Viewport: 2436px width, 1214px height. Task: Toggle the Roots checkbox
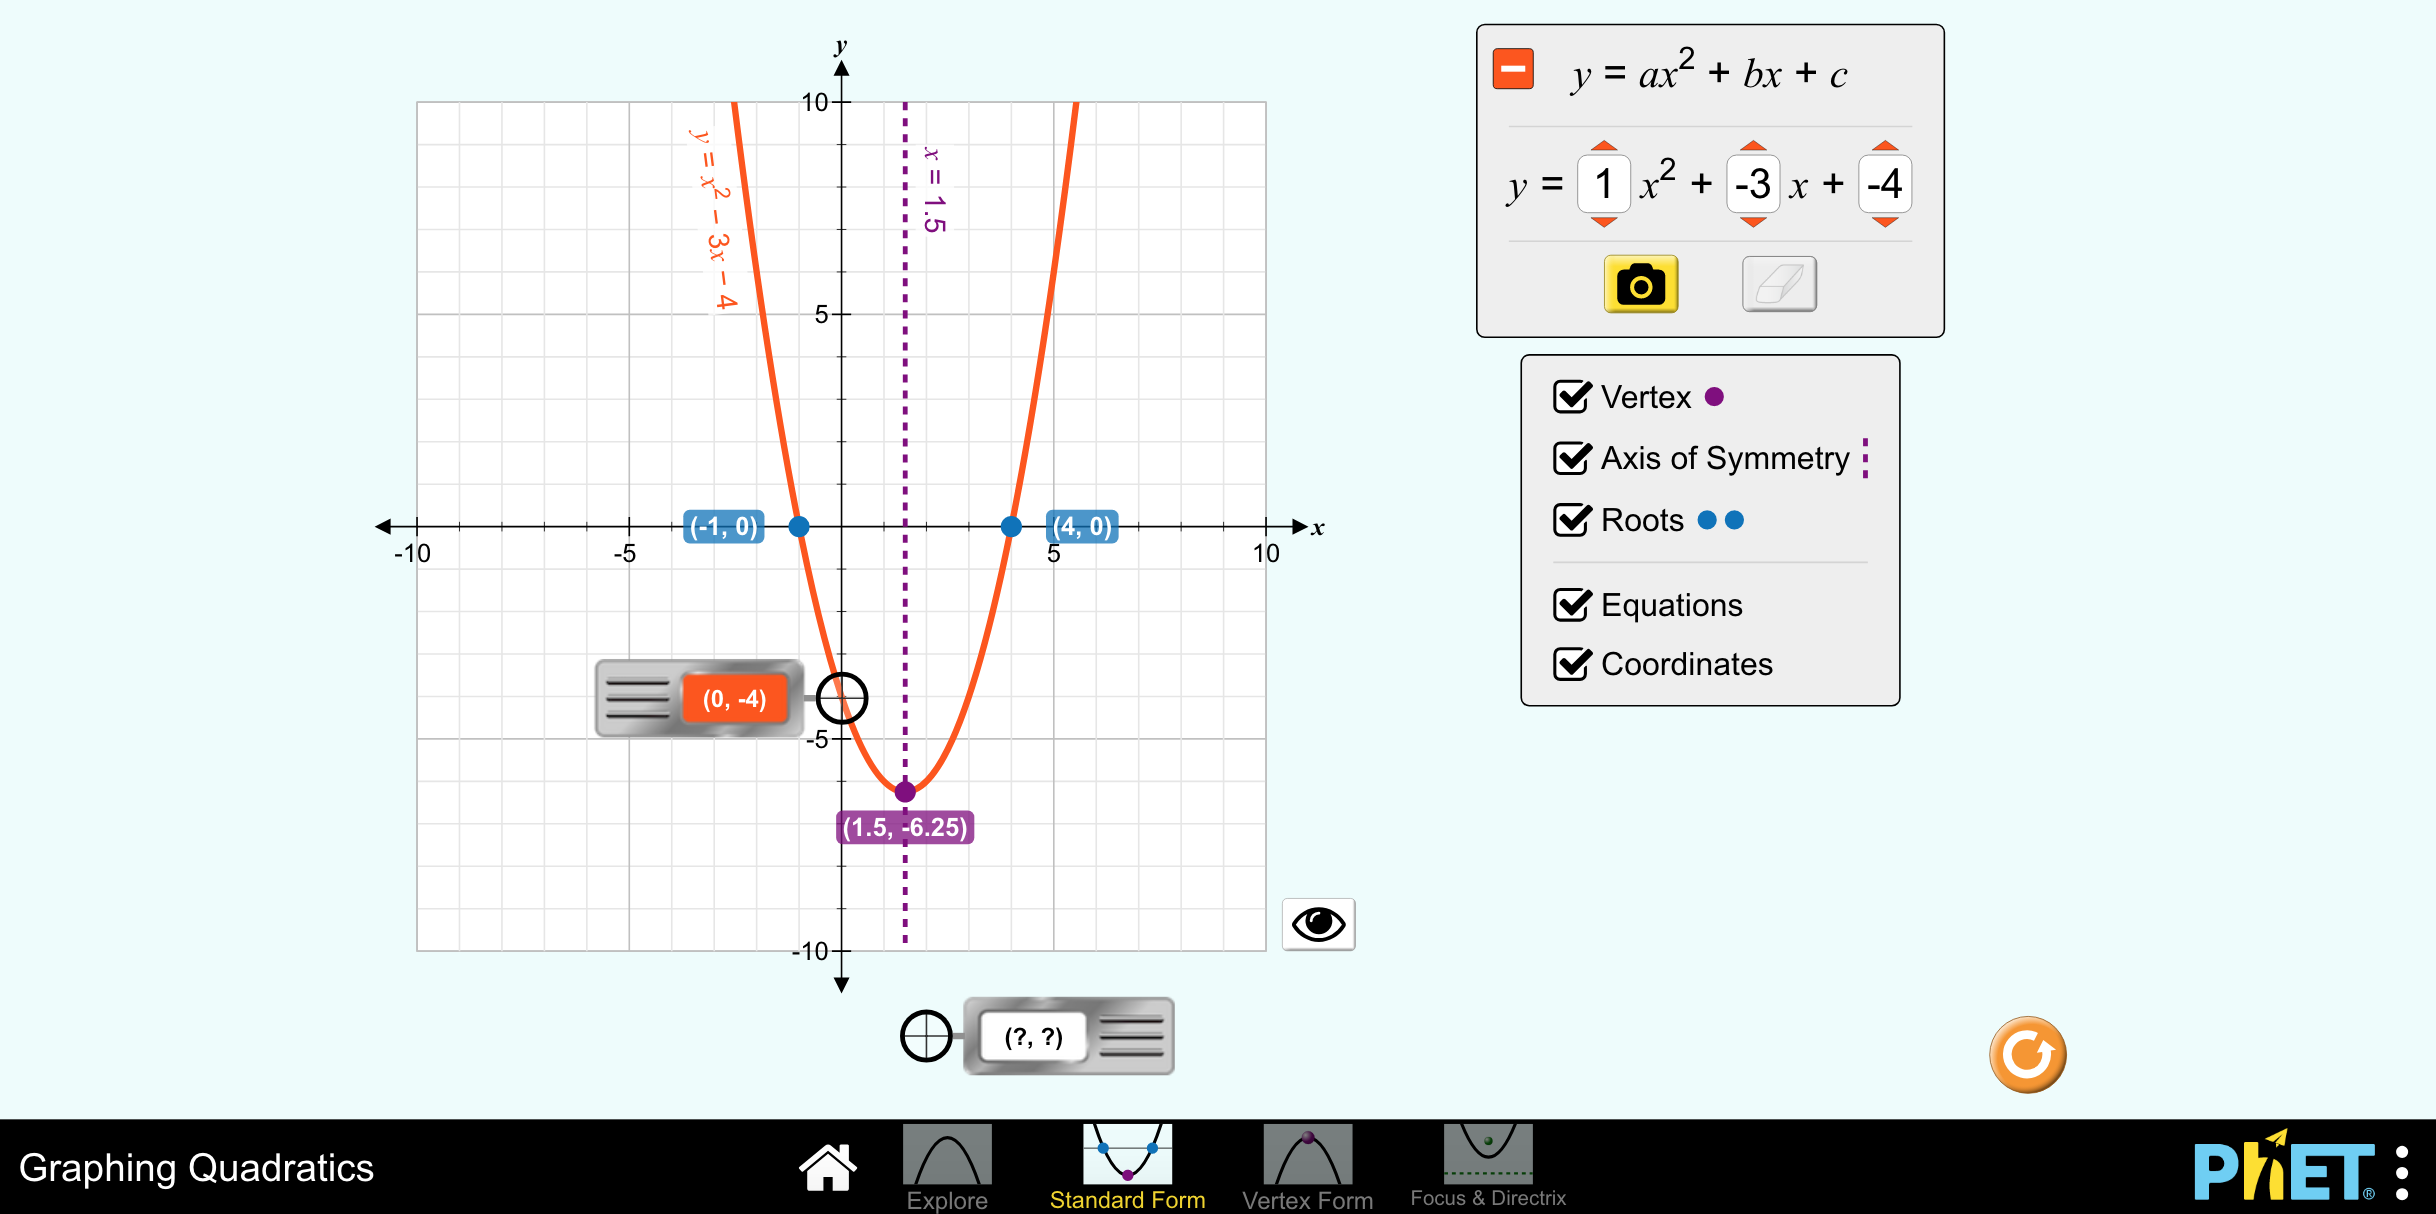point(1572,520)
